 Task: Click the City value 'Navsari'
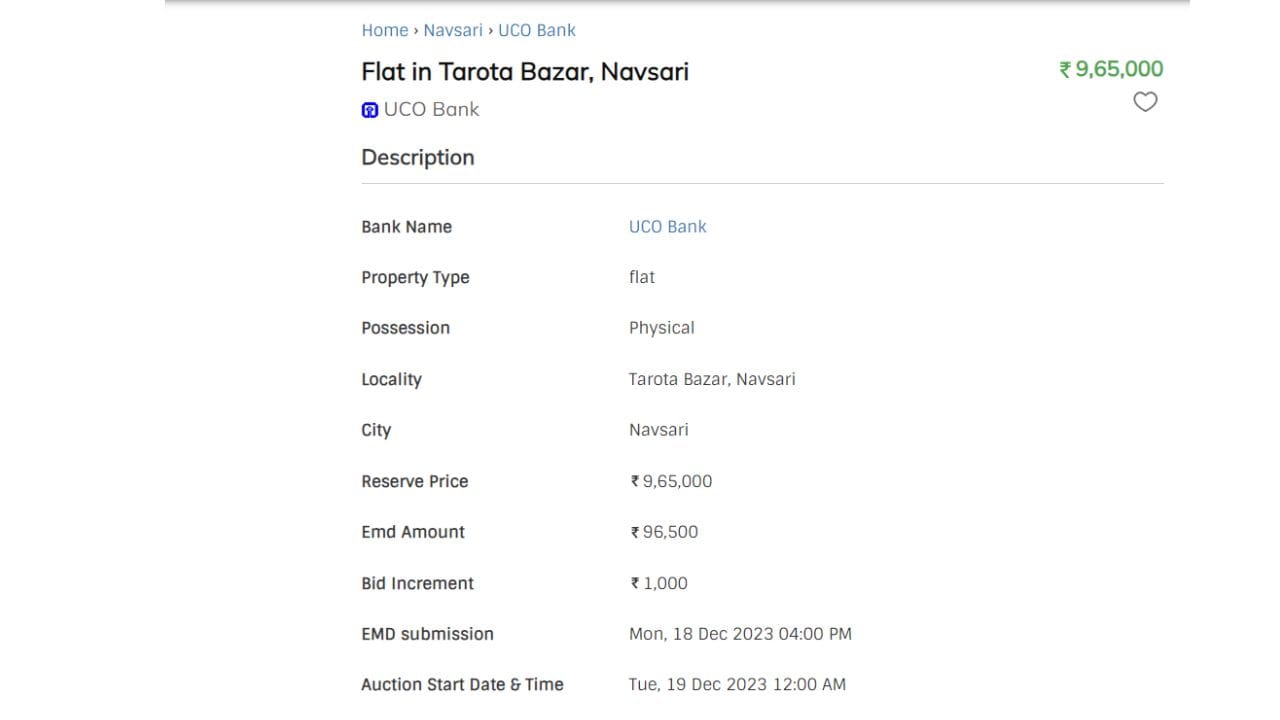pyautogui.click(x=658, y=430)
